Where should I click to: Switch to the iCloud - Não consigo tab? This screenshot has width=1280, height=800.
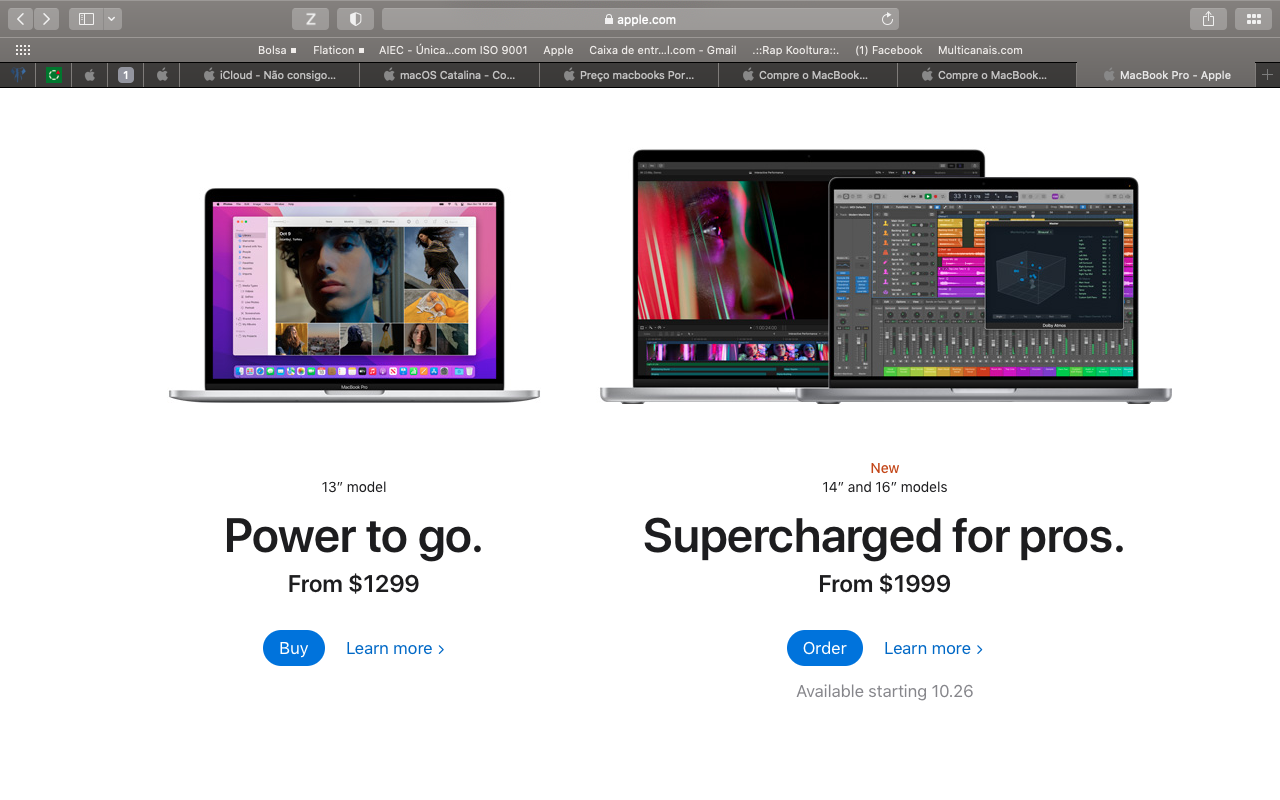pyautogui.click(x=270, y=75)
